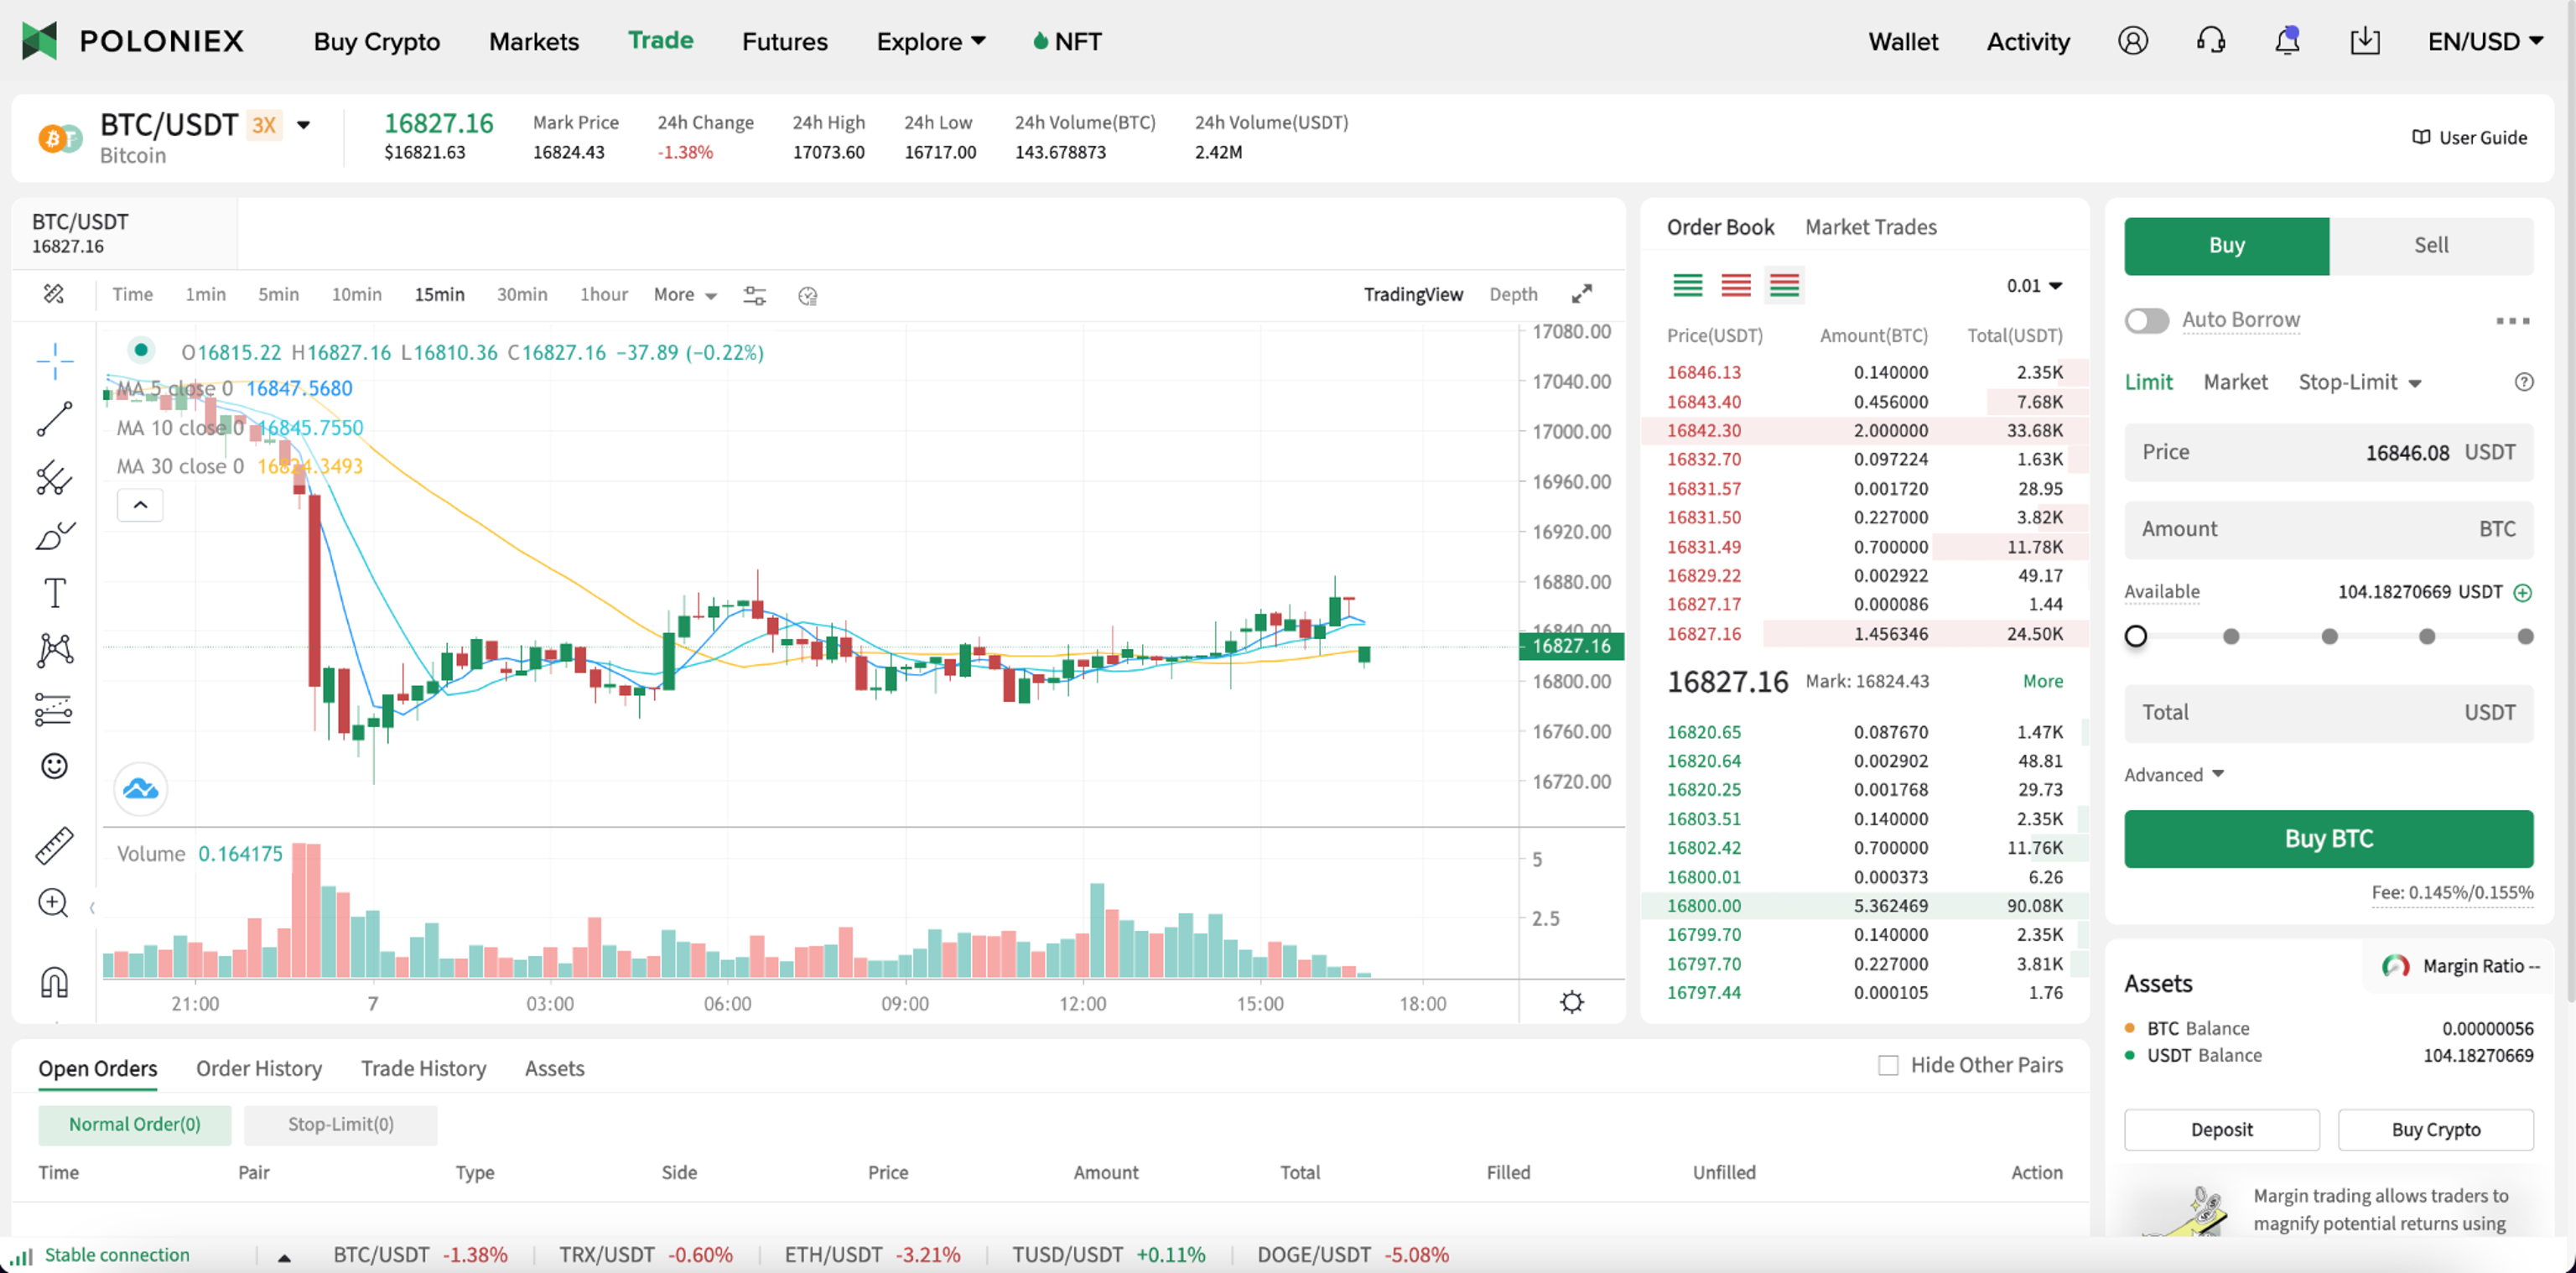Check the Hide Other Pairs checkbox
This screenshot has width=2576, height=1273.
tap(1888, 1065)
